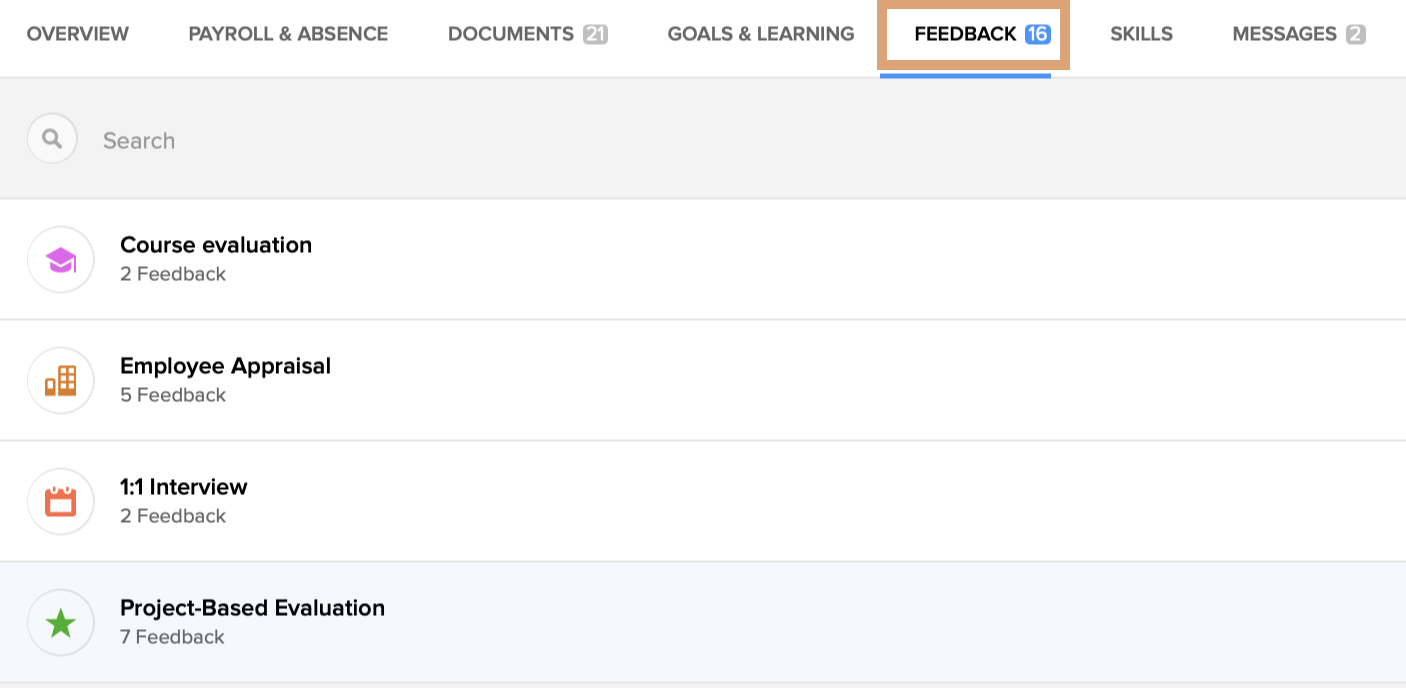Click the Documents count badge 21

tap(596, 34)
